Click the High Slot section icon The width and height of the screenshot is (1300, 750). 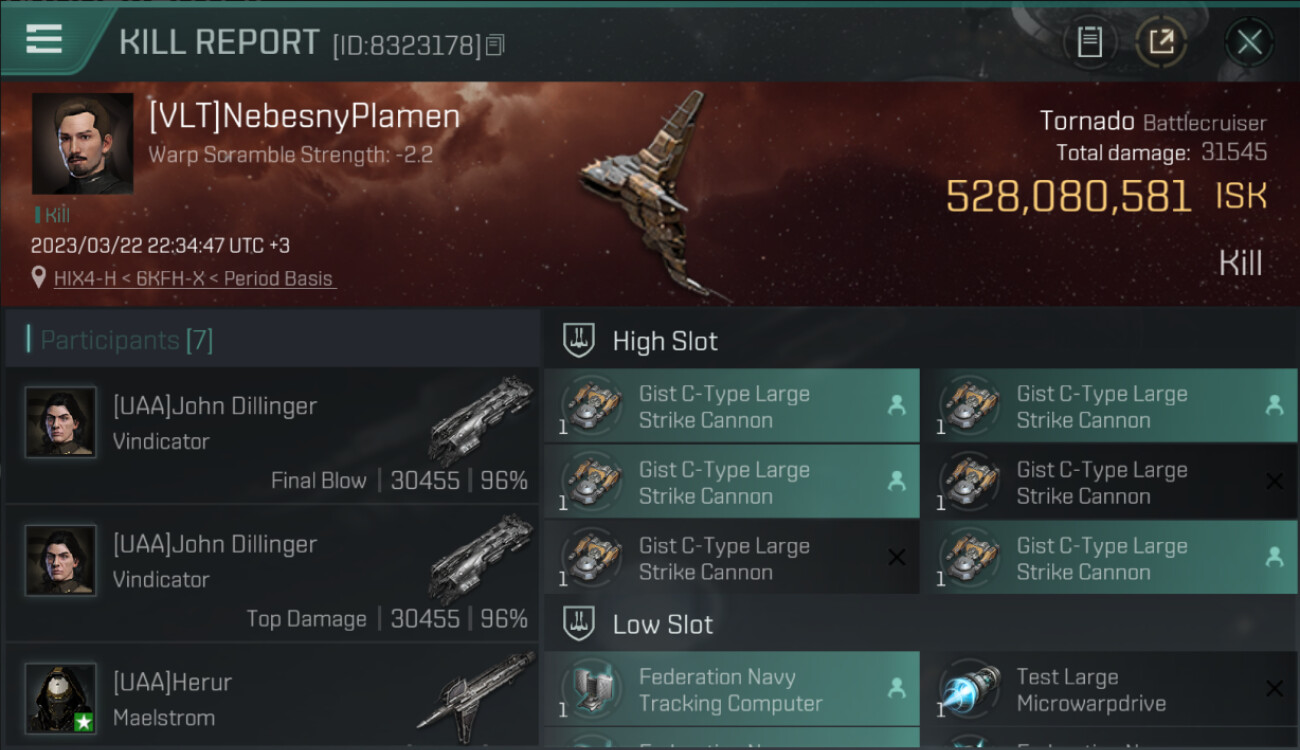tap(579, 340)
